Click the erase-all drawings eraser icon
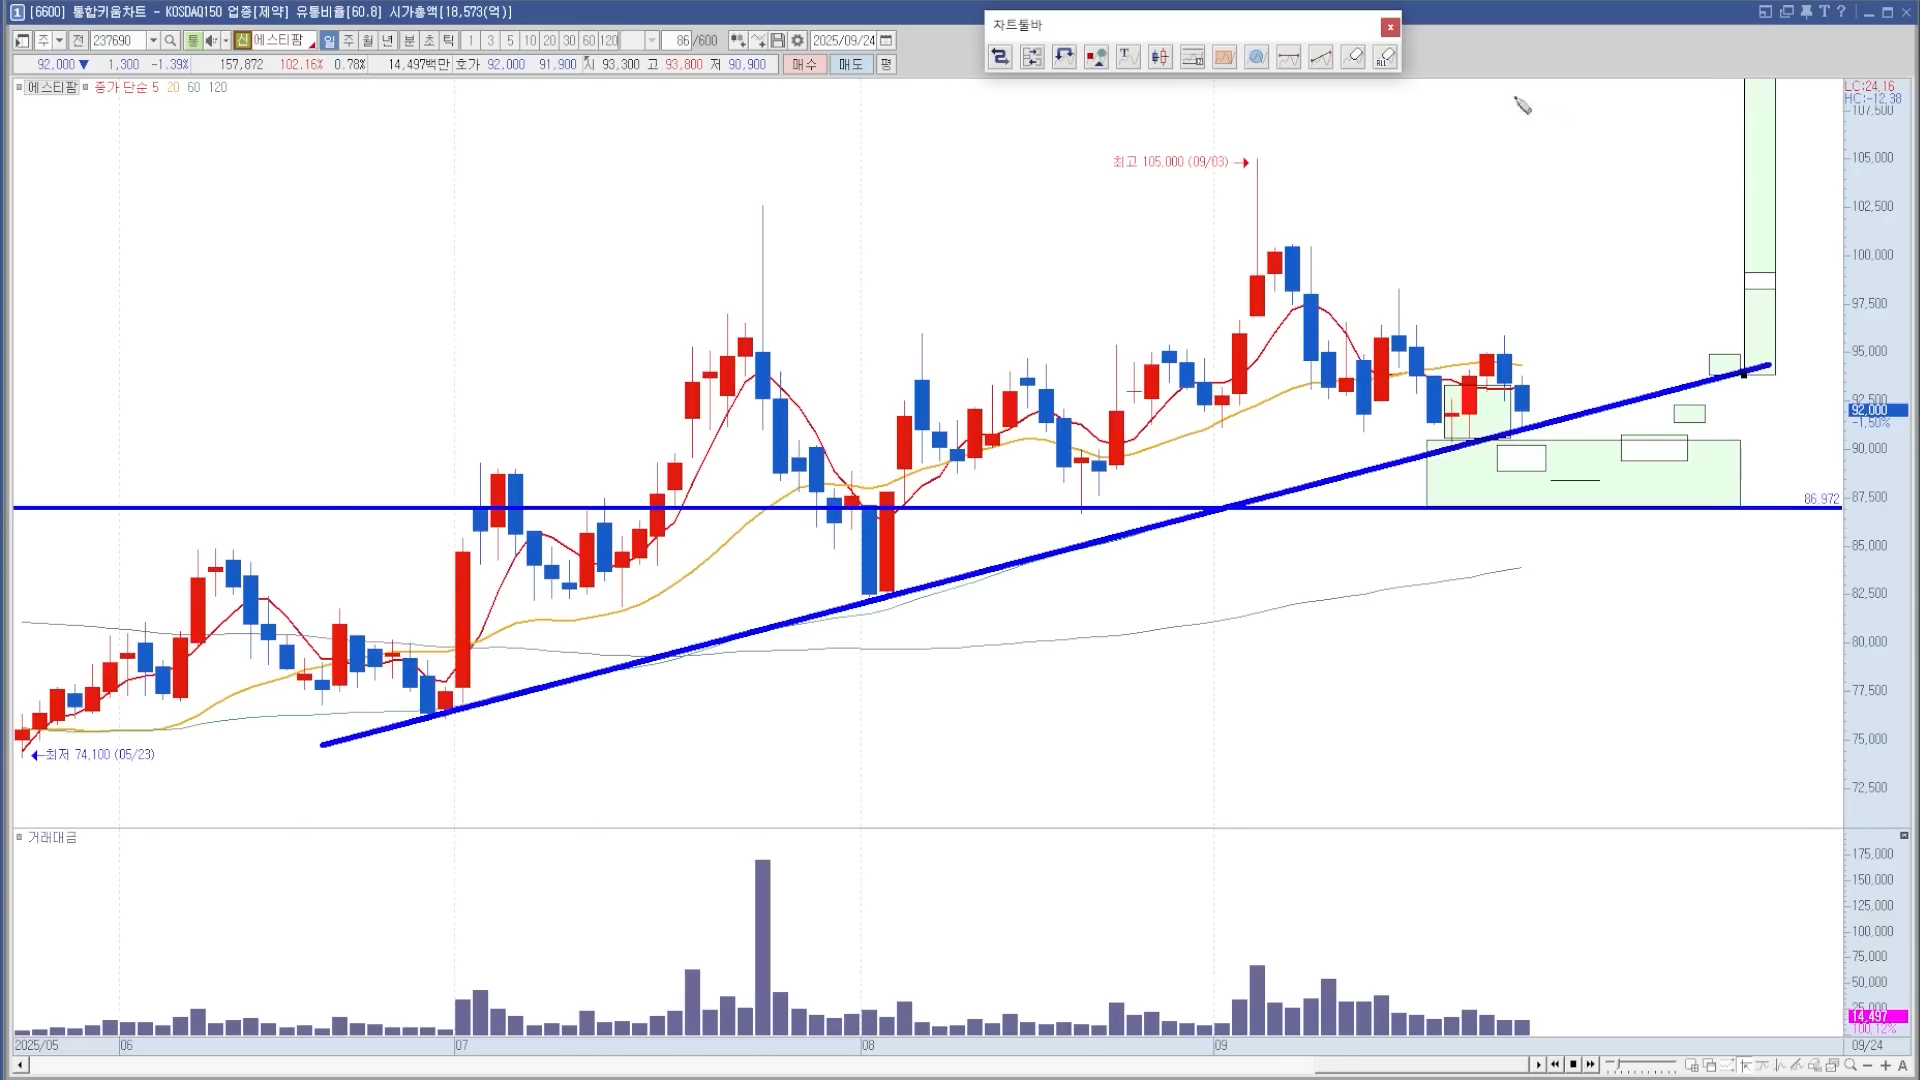This screenshot has height=1080, width=1920. 1385,57
